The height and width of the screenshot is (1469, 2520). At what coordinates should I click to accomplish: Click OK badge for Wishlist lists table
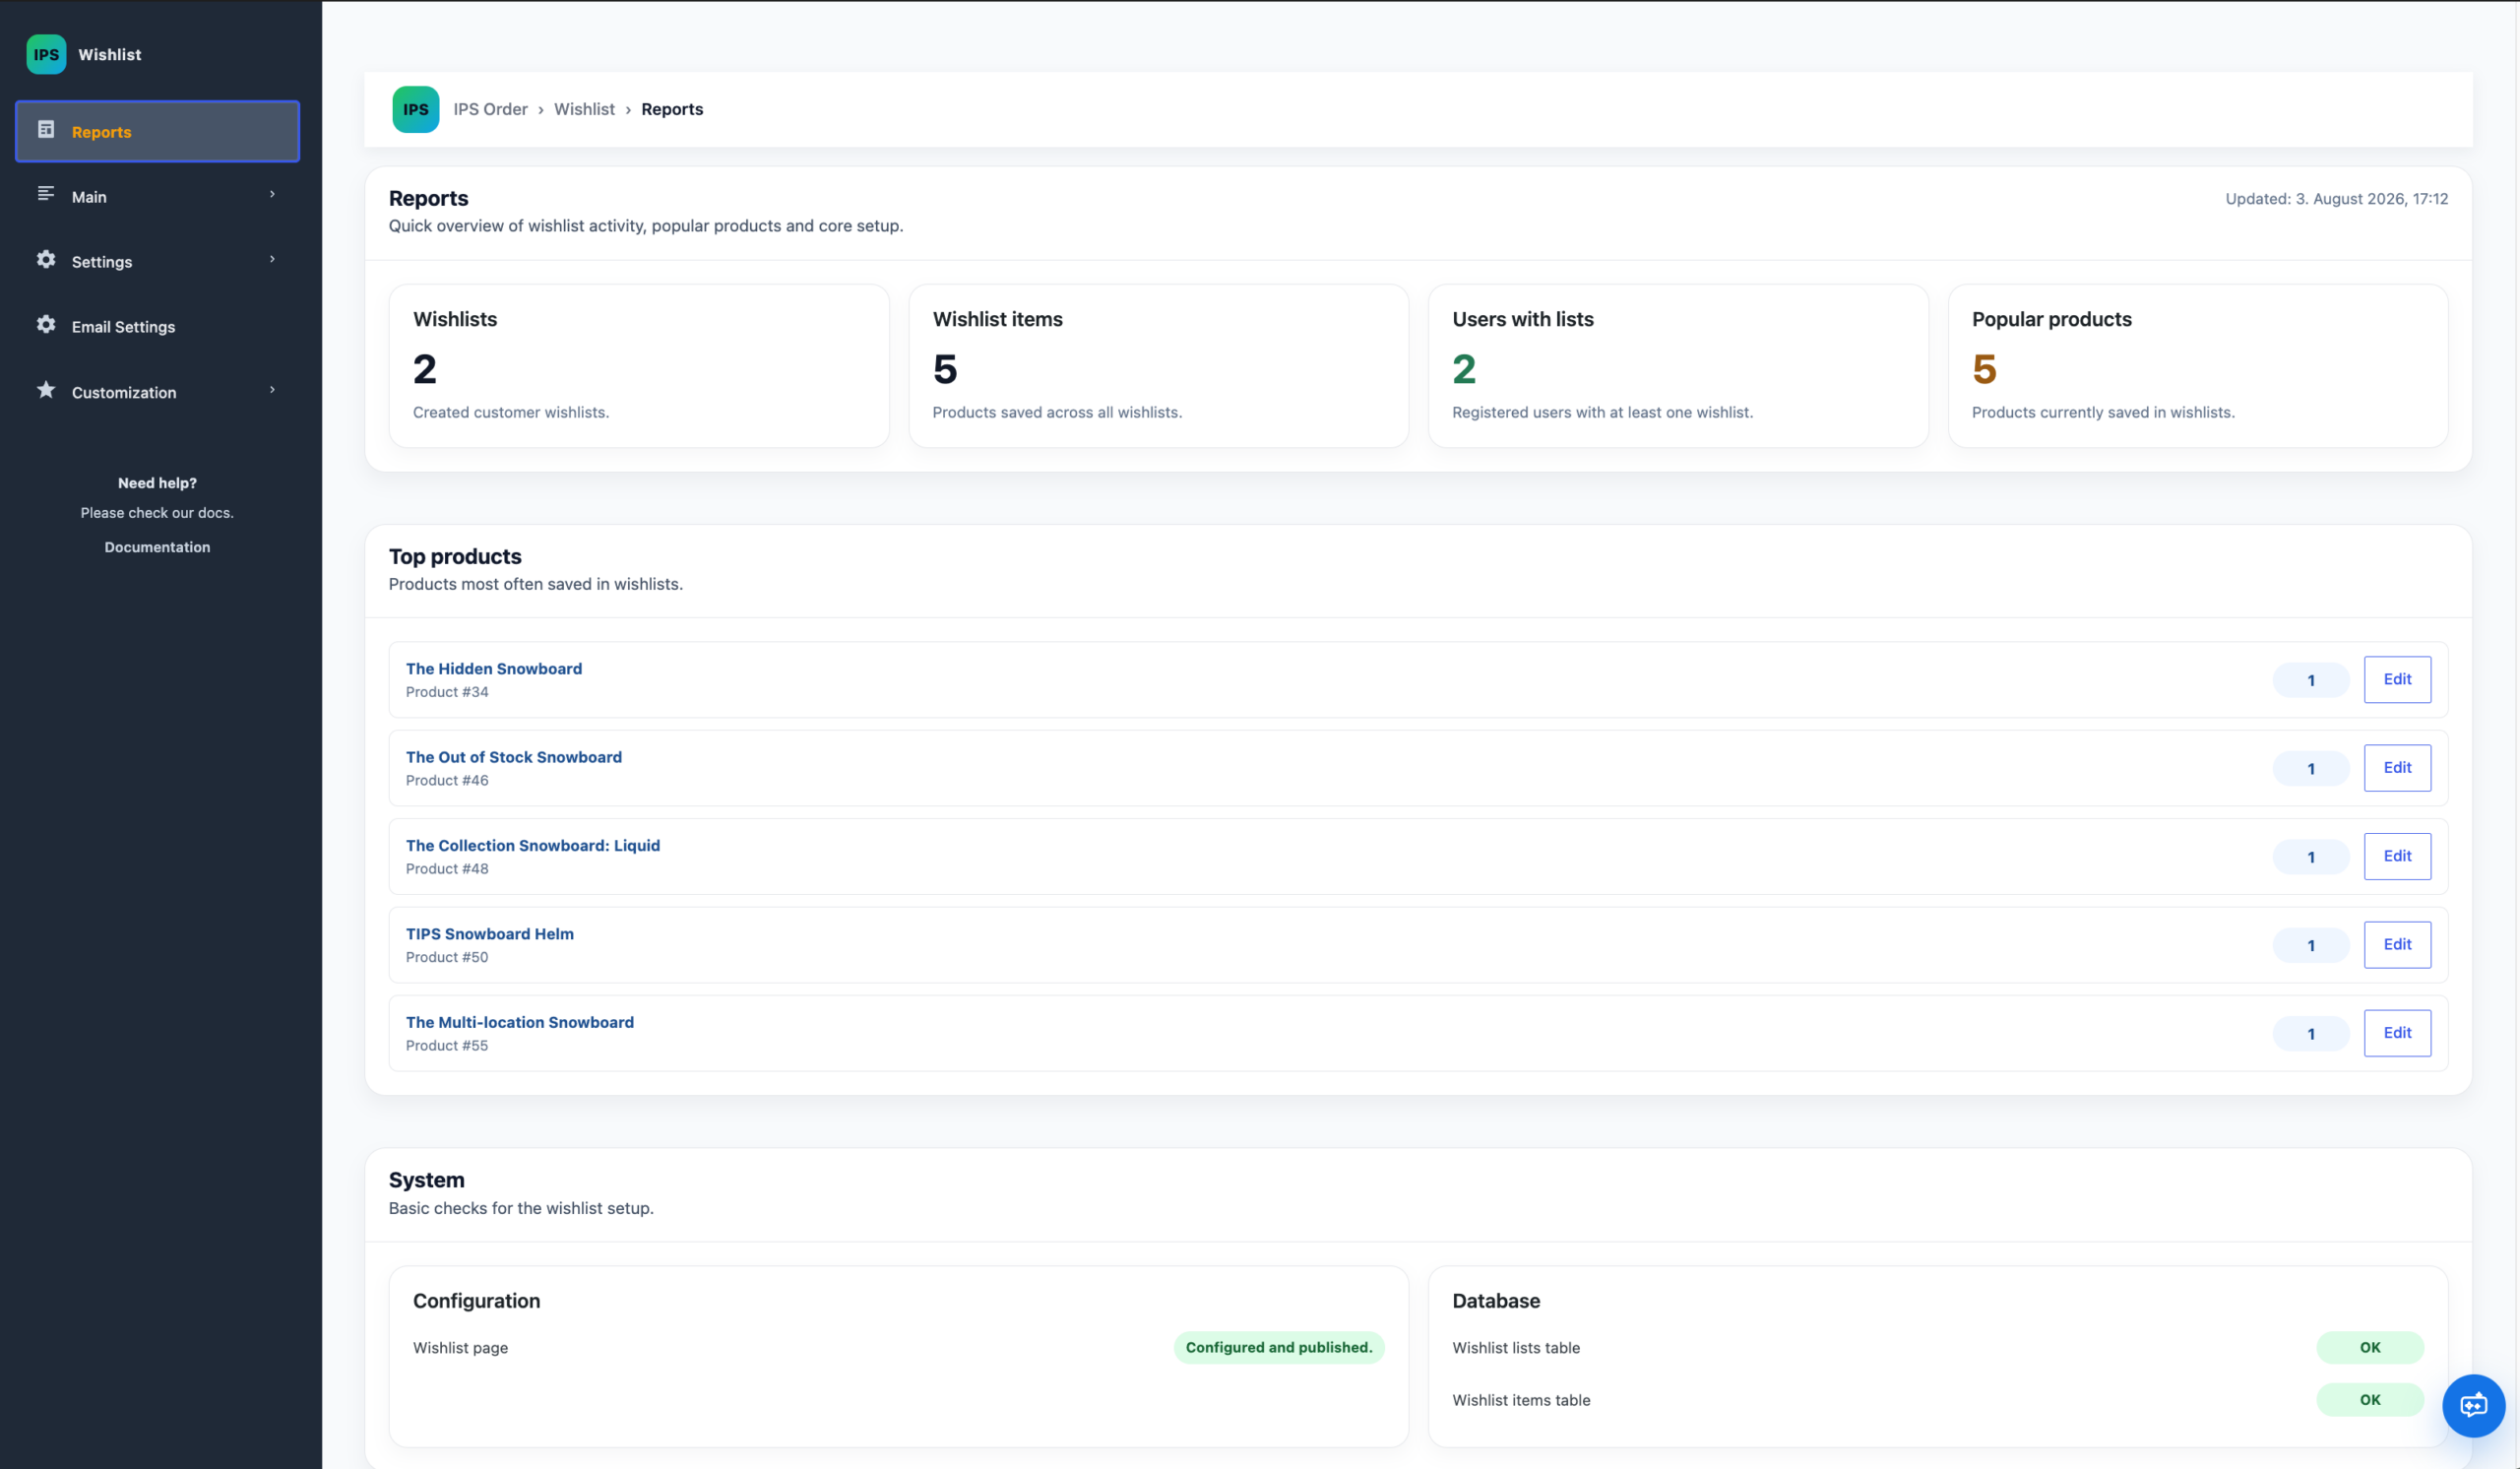click(x=2370, y=1347)
